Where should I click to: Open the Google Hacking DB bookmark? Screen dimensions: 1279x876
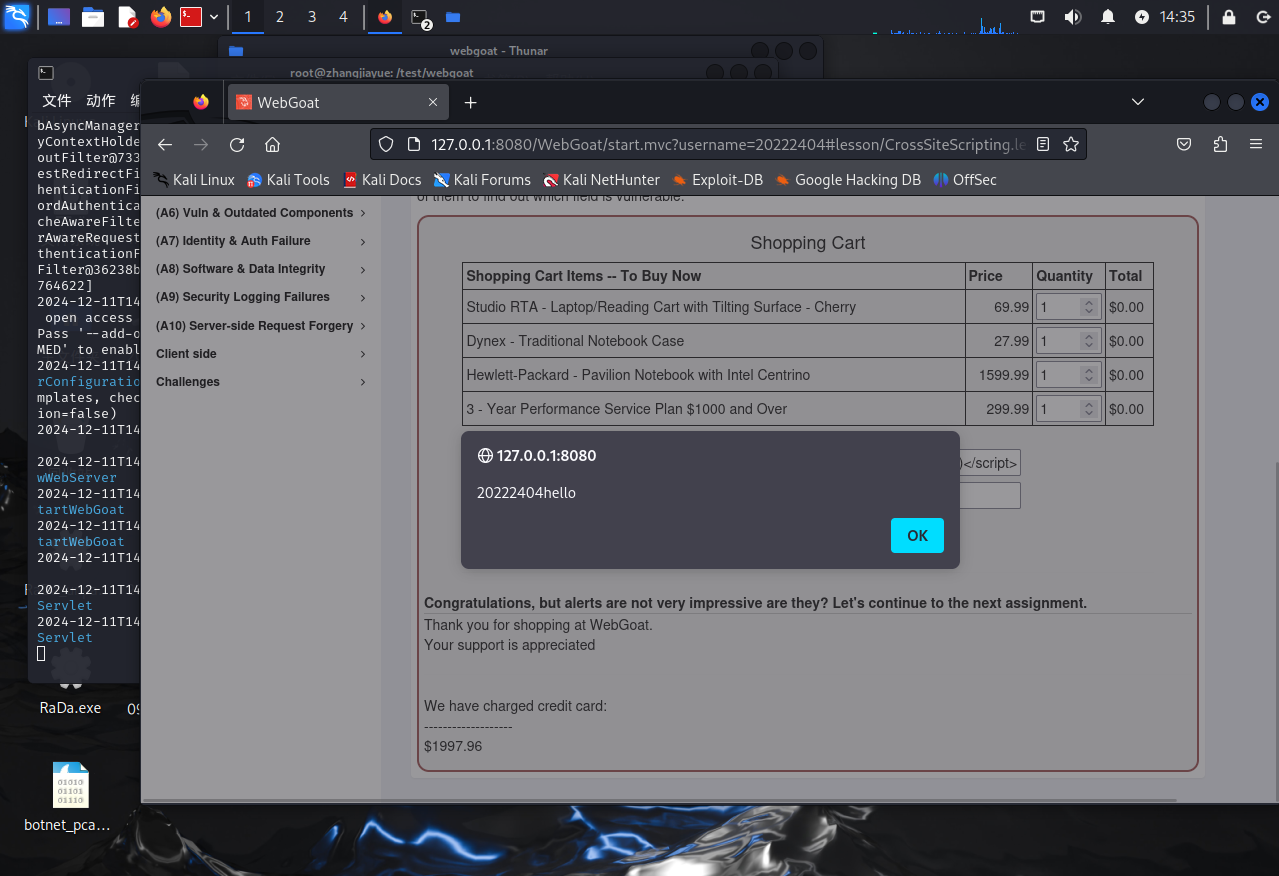click(848, 180)
